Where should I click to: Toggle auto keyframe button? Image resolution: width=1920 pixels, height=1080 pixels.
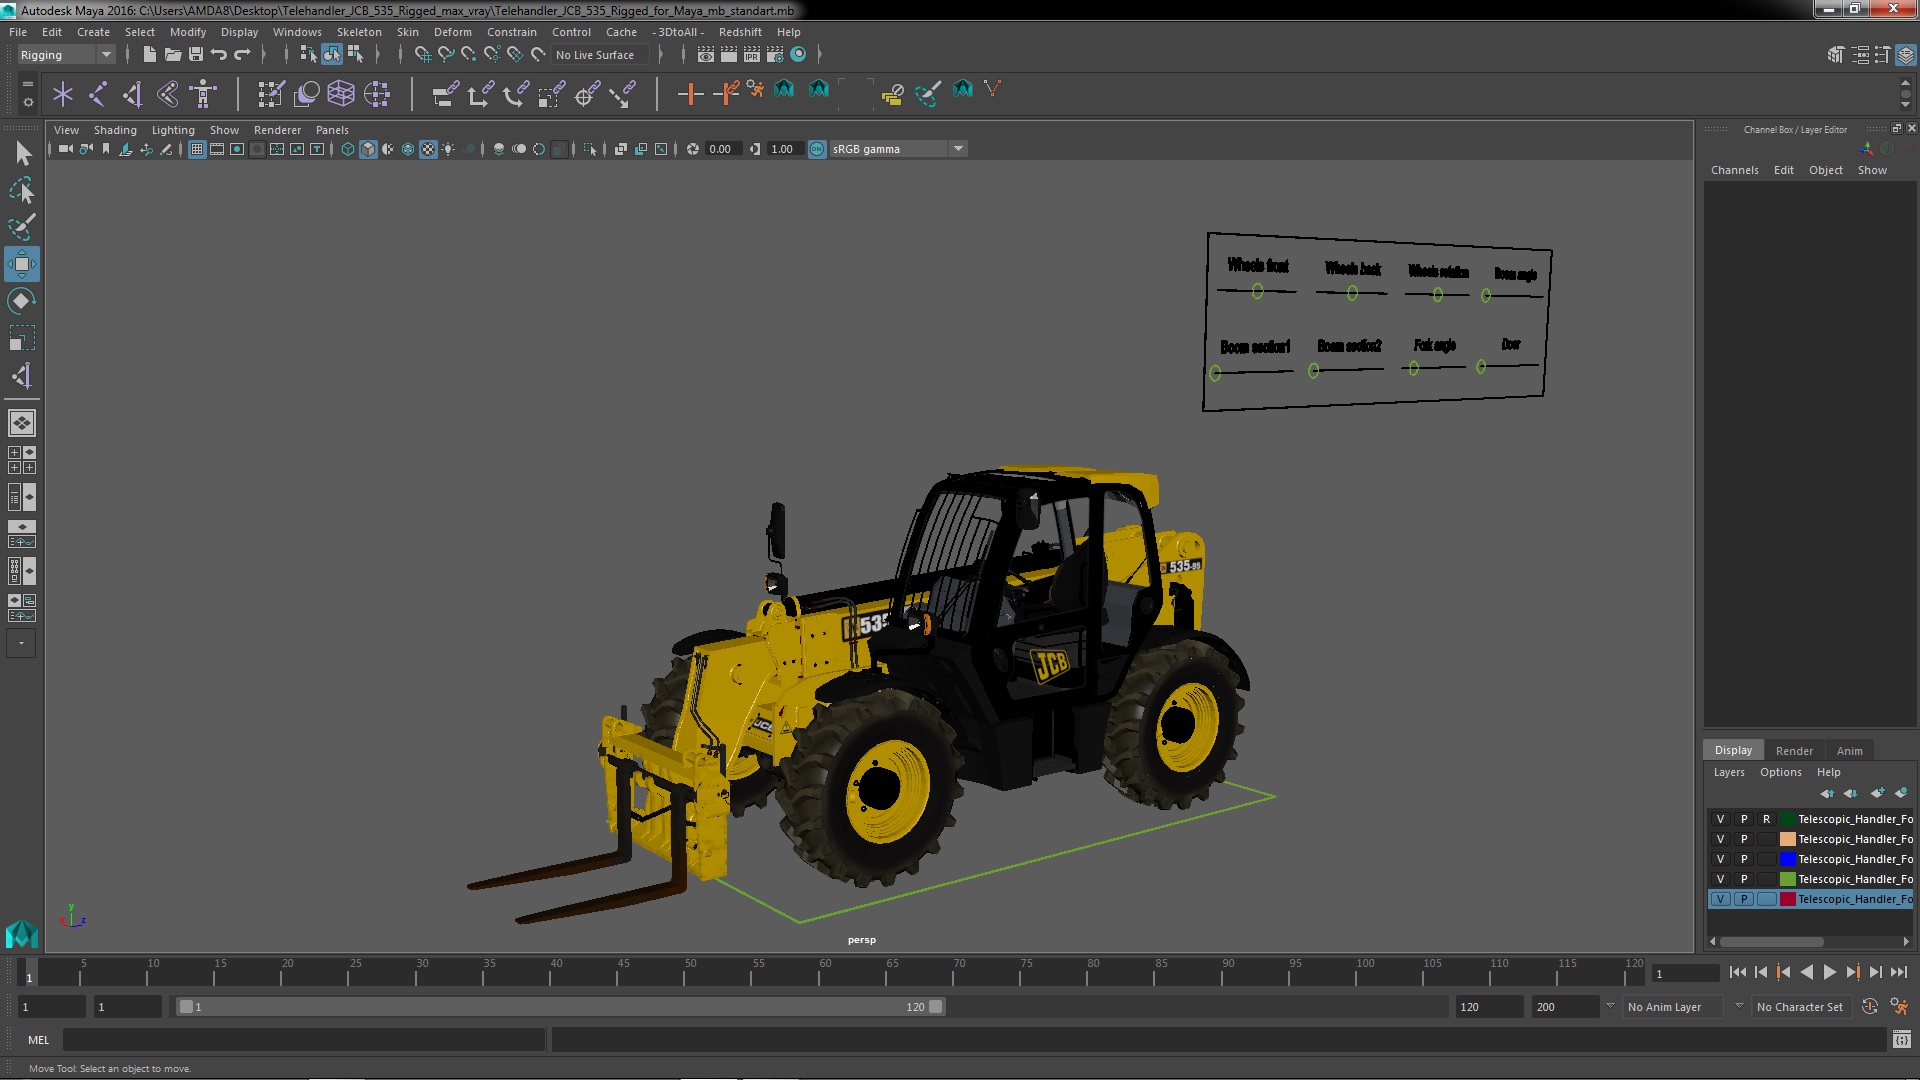[x=1869, y=1007]
